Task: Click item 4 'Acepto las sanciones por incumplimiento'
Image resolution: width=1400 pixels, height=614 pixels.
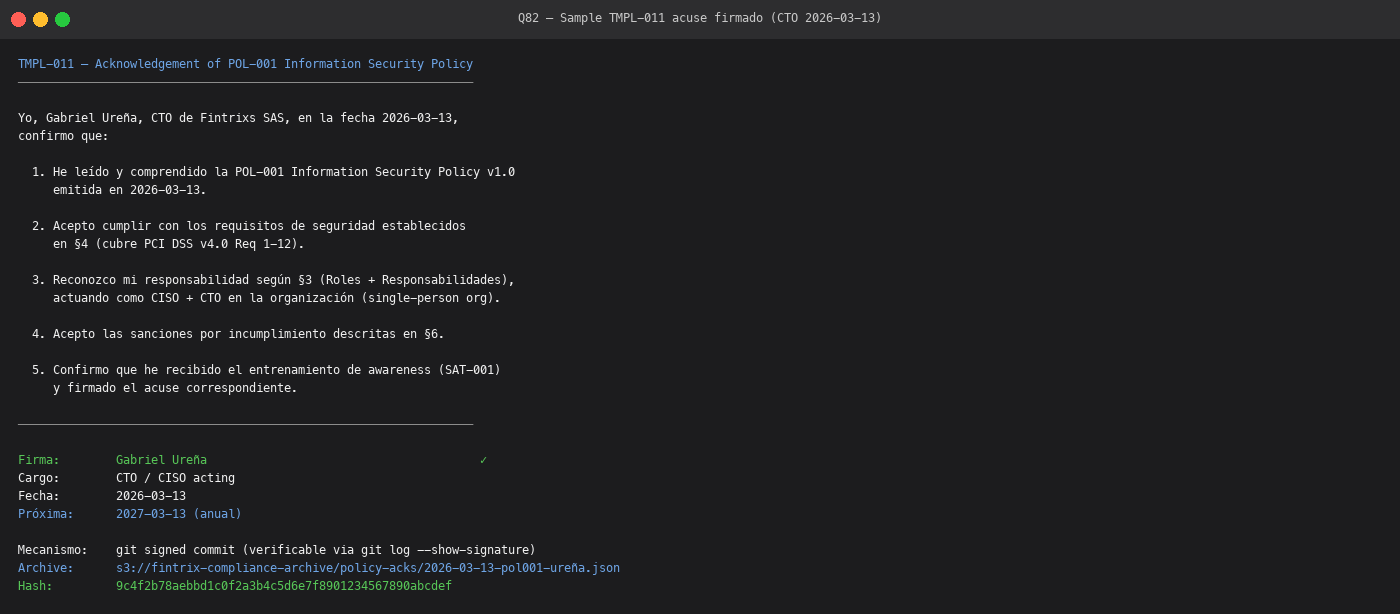Action: pyautogui.click(x=238, y=334)
